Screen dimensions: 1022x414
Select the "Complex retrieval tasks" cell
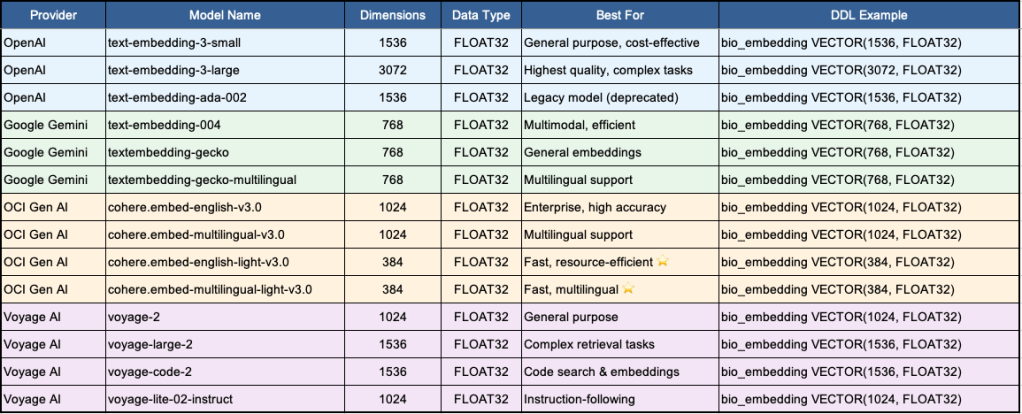(589, 344)
